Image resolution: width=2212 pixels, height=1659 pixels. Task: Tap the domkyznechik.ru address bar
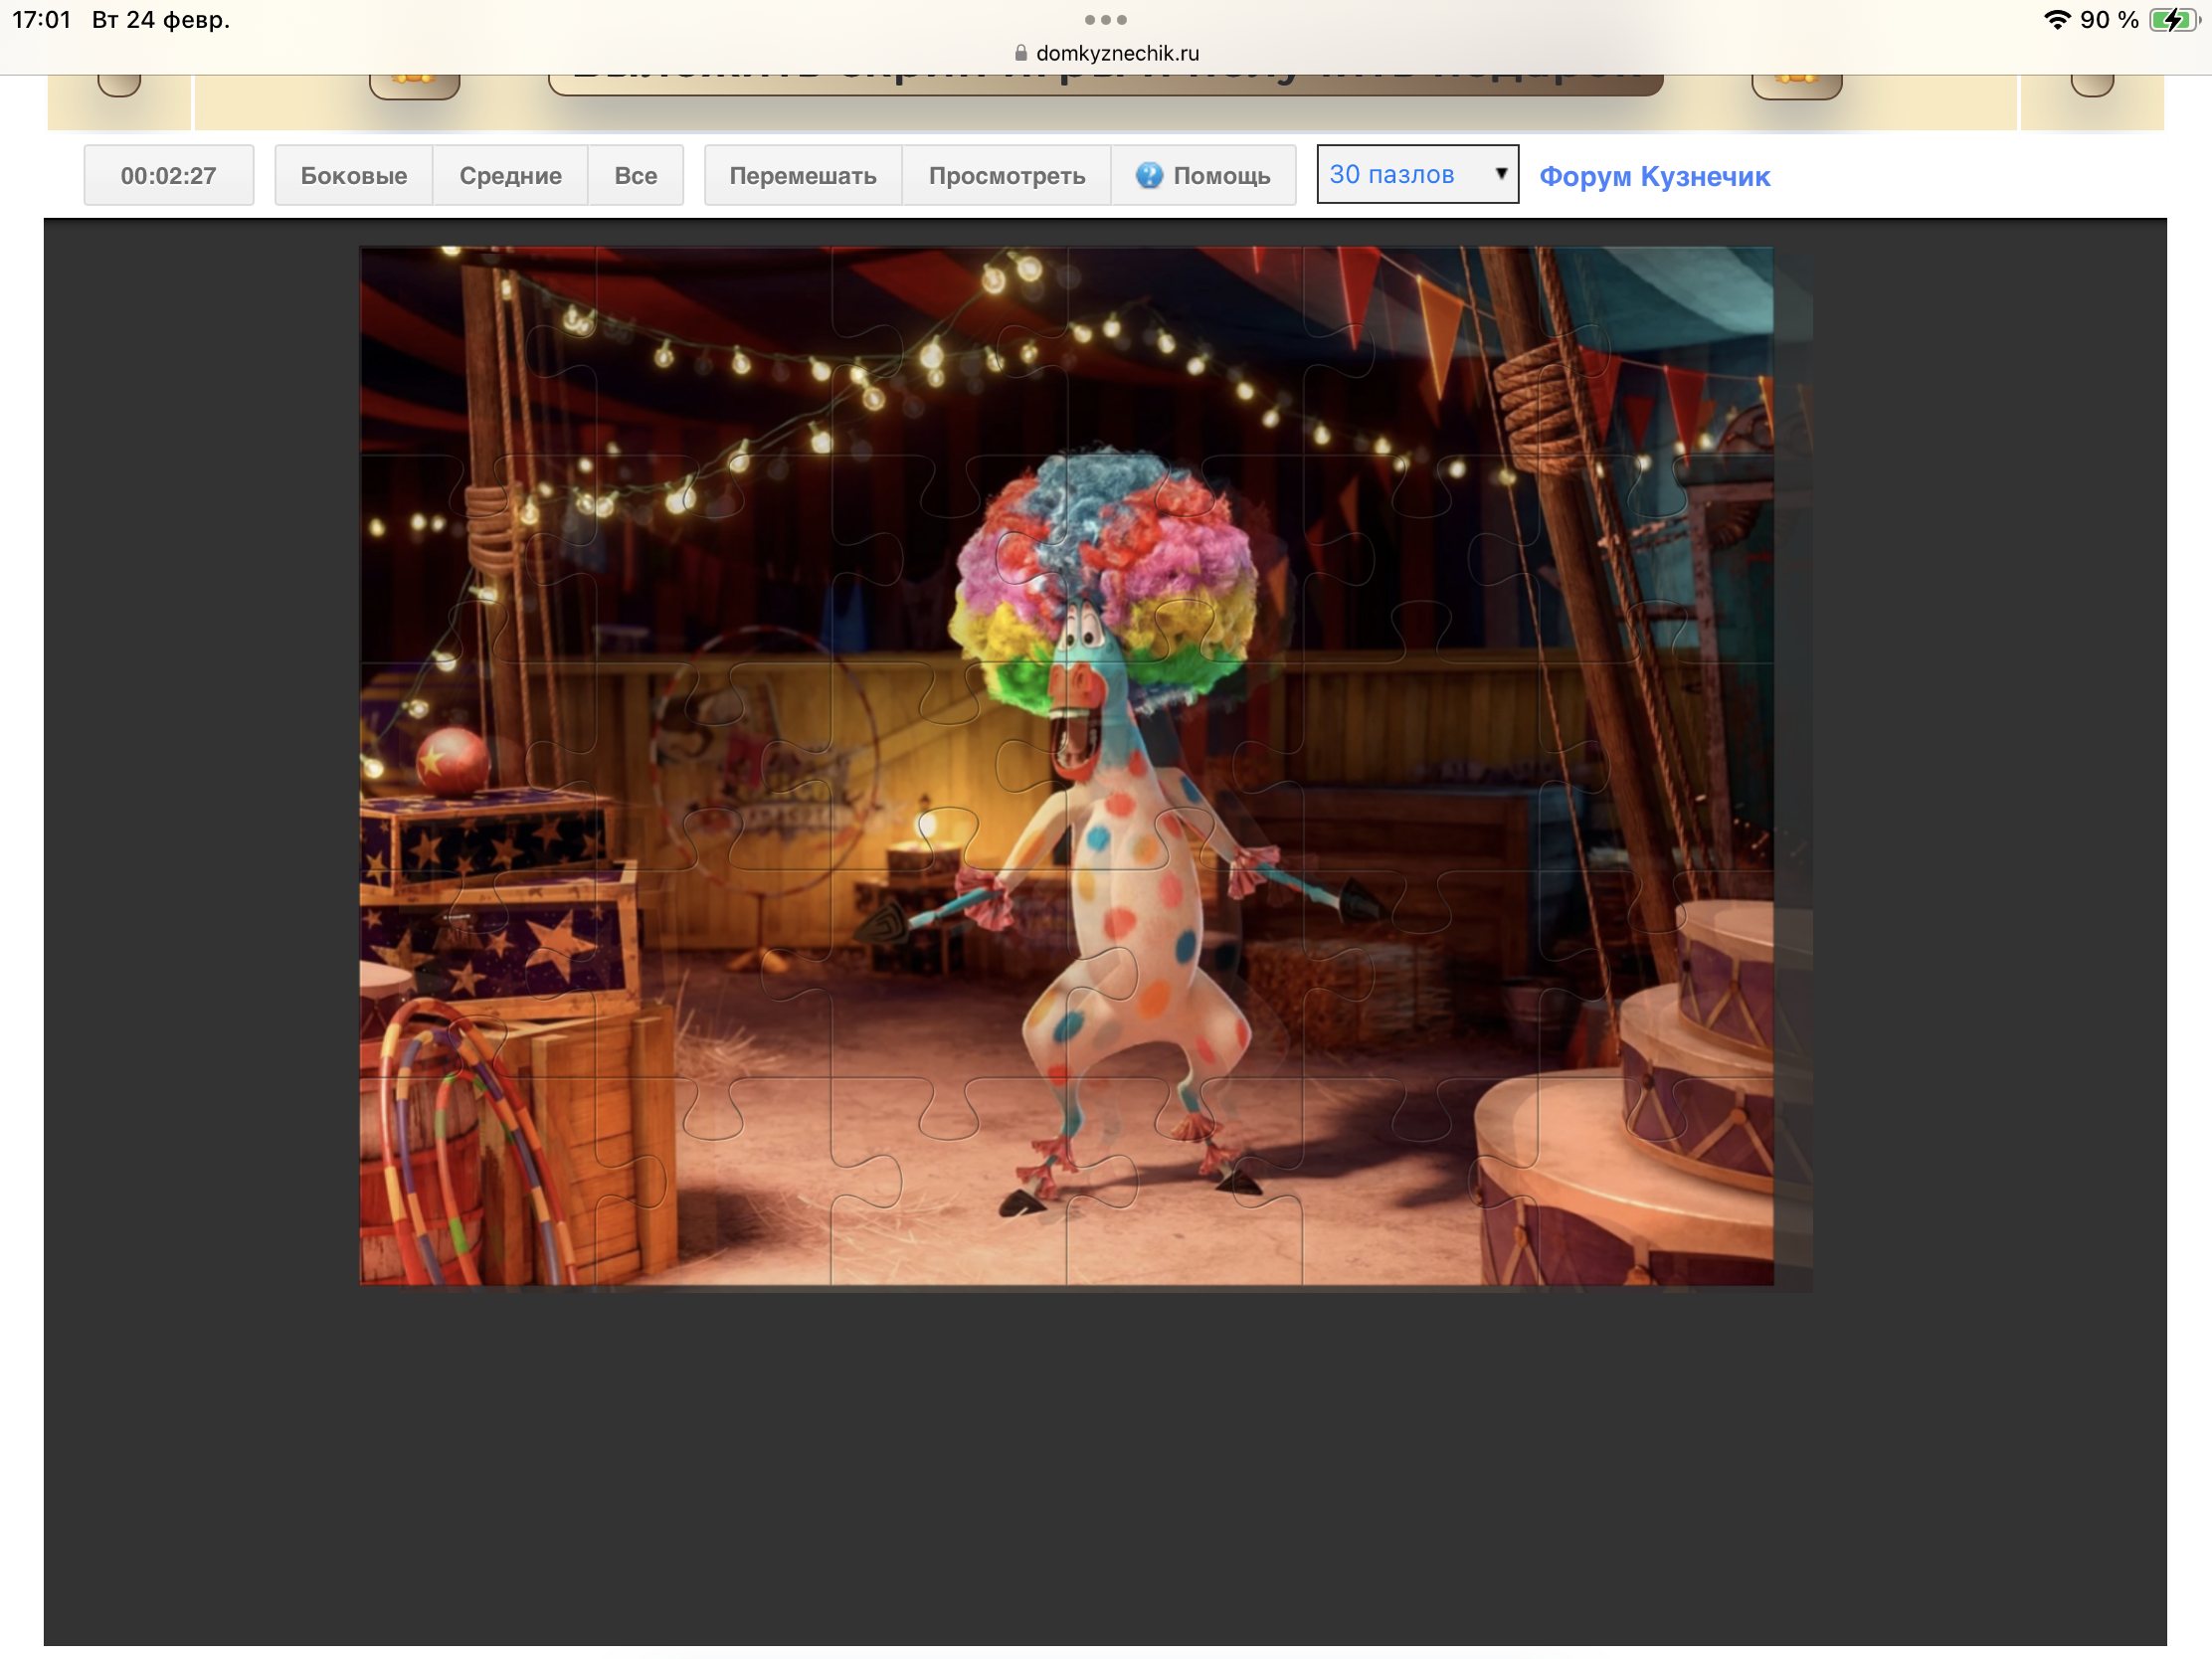pyautogui.click(x=1116, y=53)
